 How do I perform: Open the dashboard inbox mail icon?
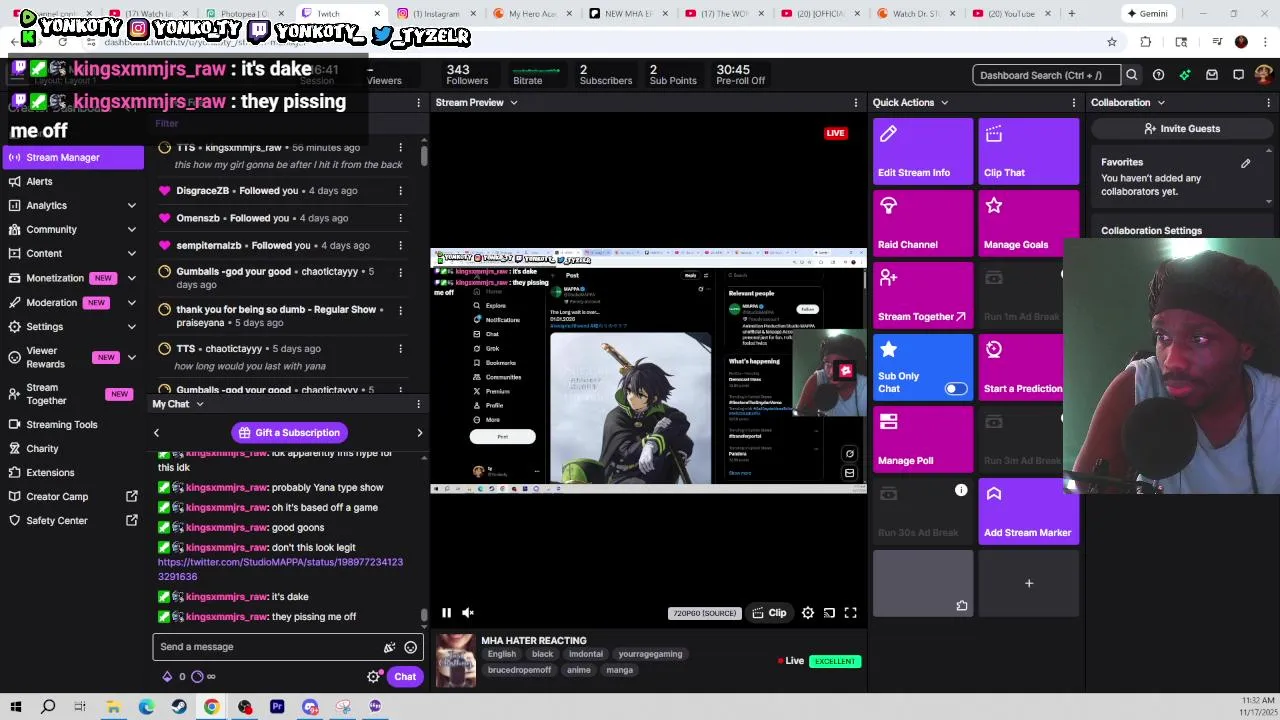click(1211, 75)
